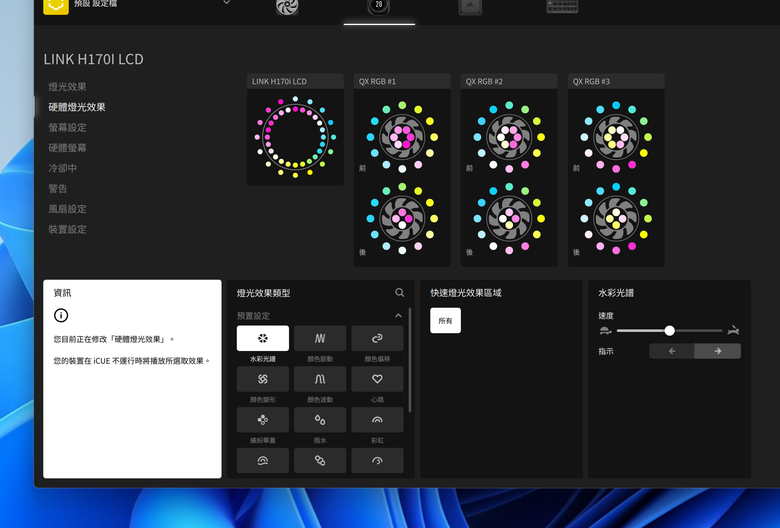Image resolution: width=780 pixels, height=528 pixels.
Task: Select the spiral arc effect tile below 彩虹
Action: 377,460
